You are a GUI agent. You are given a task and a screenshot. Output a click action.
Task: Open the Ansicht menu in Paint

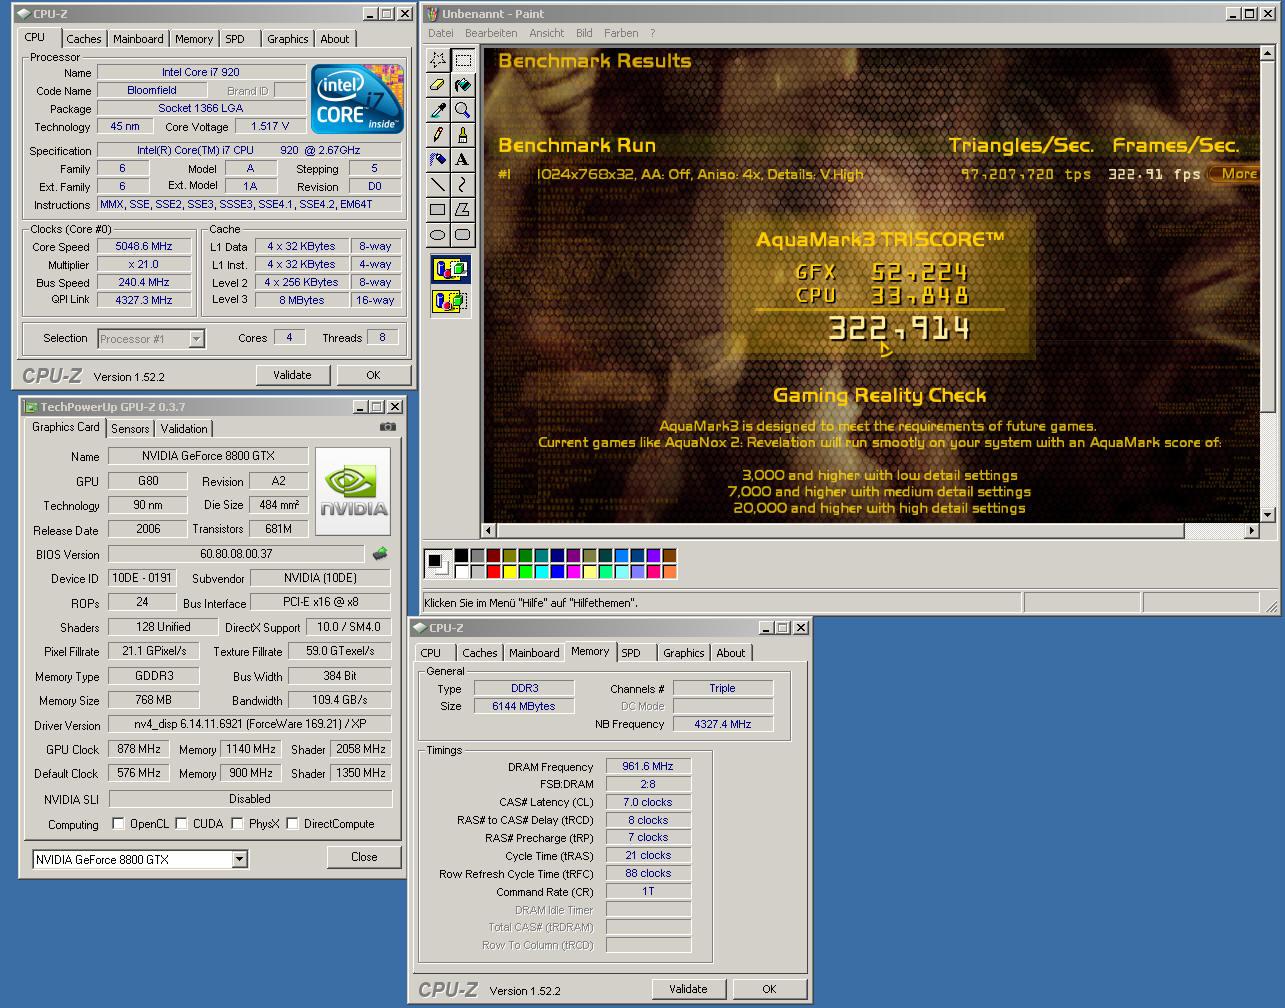[547, 33]
